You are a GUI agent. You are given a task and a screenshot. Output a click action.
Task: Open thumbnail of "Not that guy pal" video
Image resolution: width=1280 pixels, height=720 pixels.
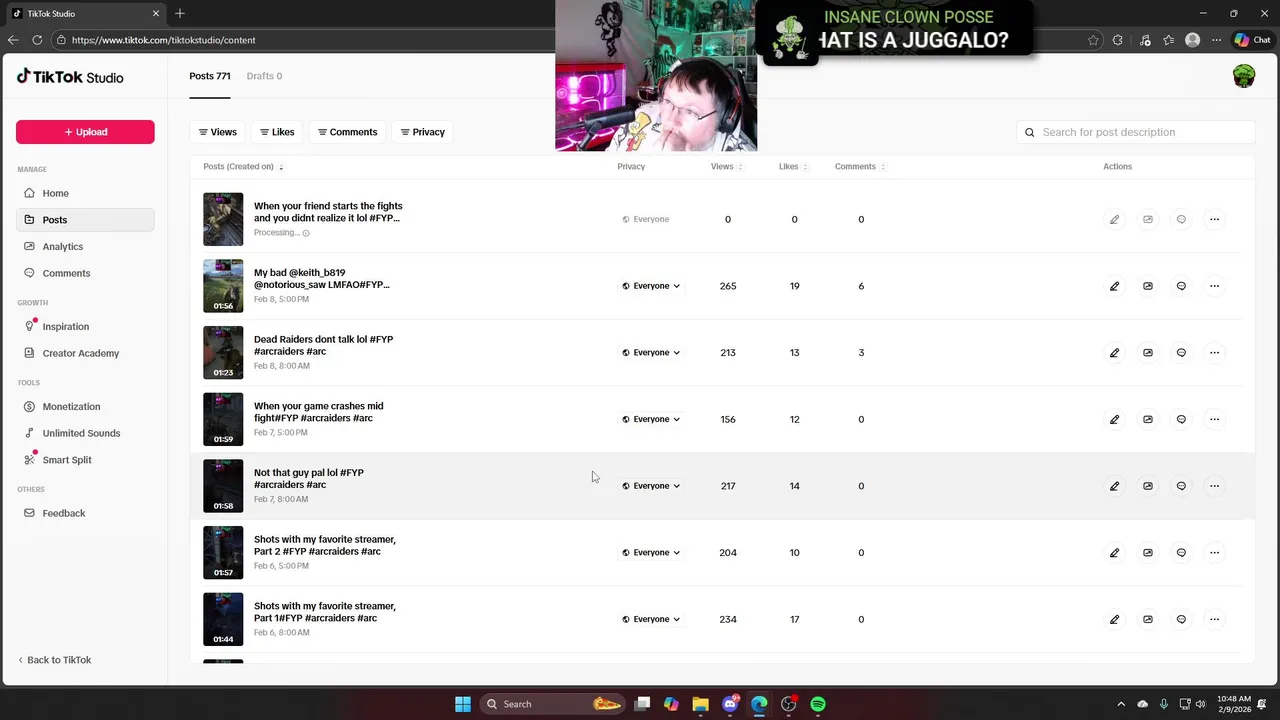pos(223,486)
